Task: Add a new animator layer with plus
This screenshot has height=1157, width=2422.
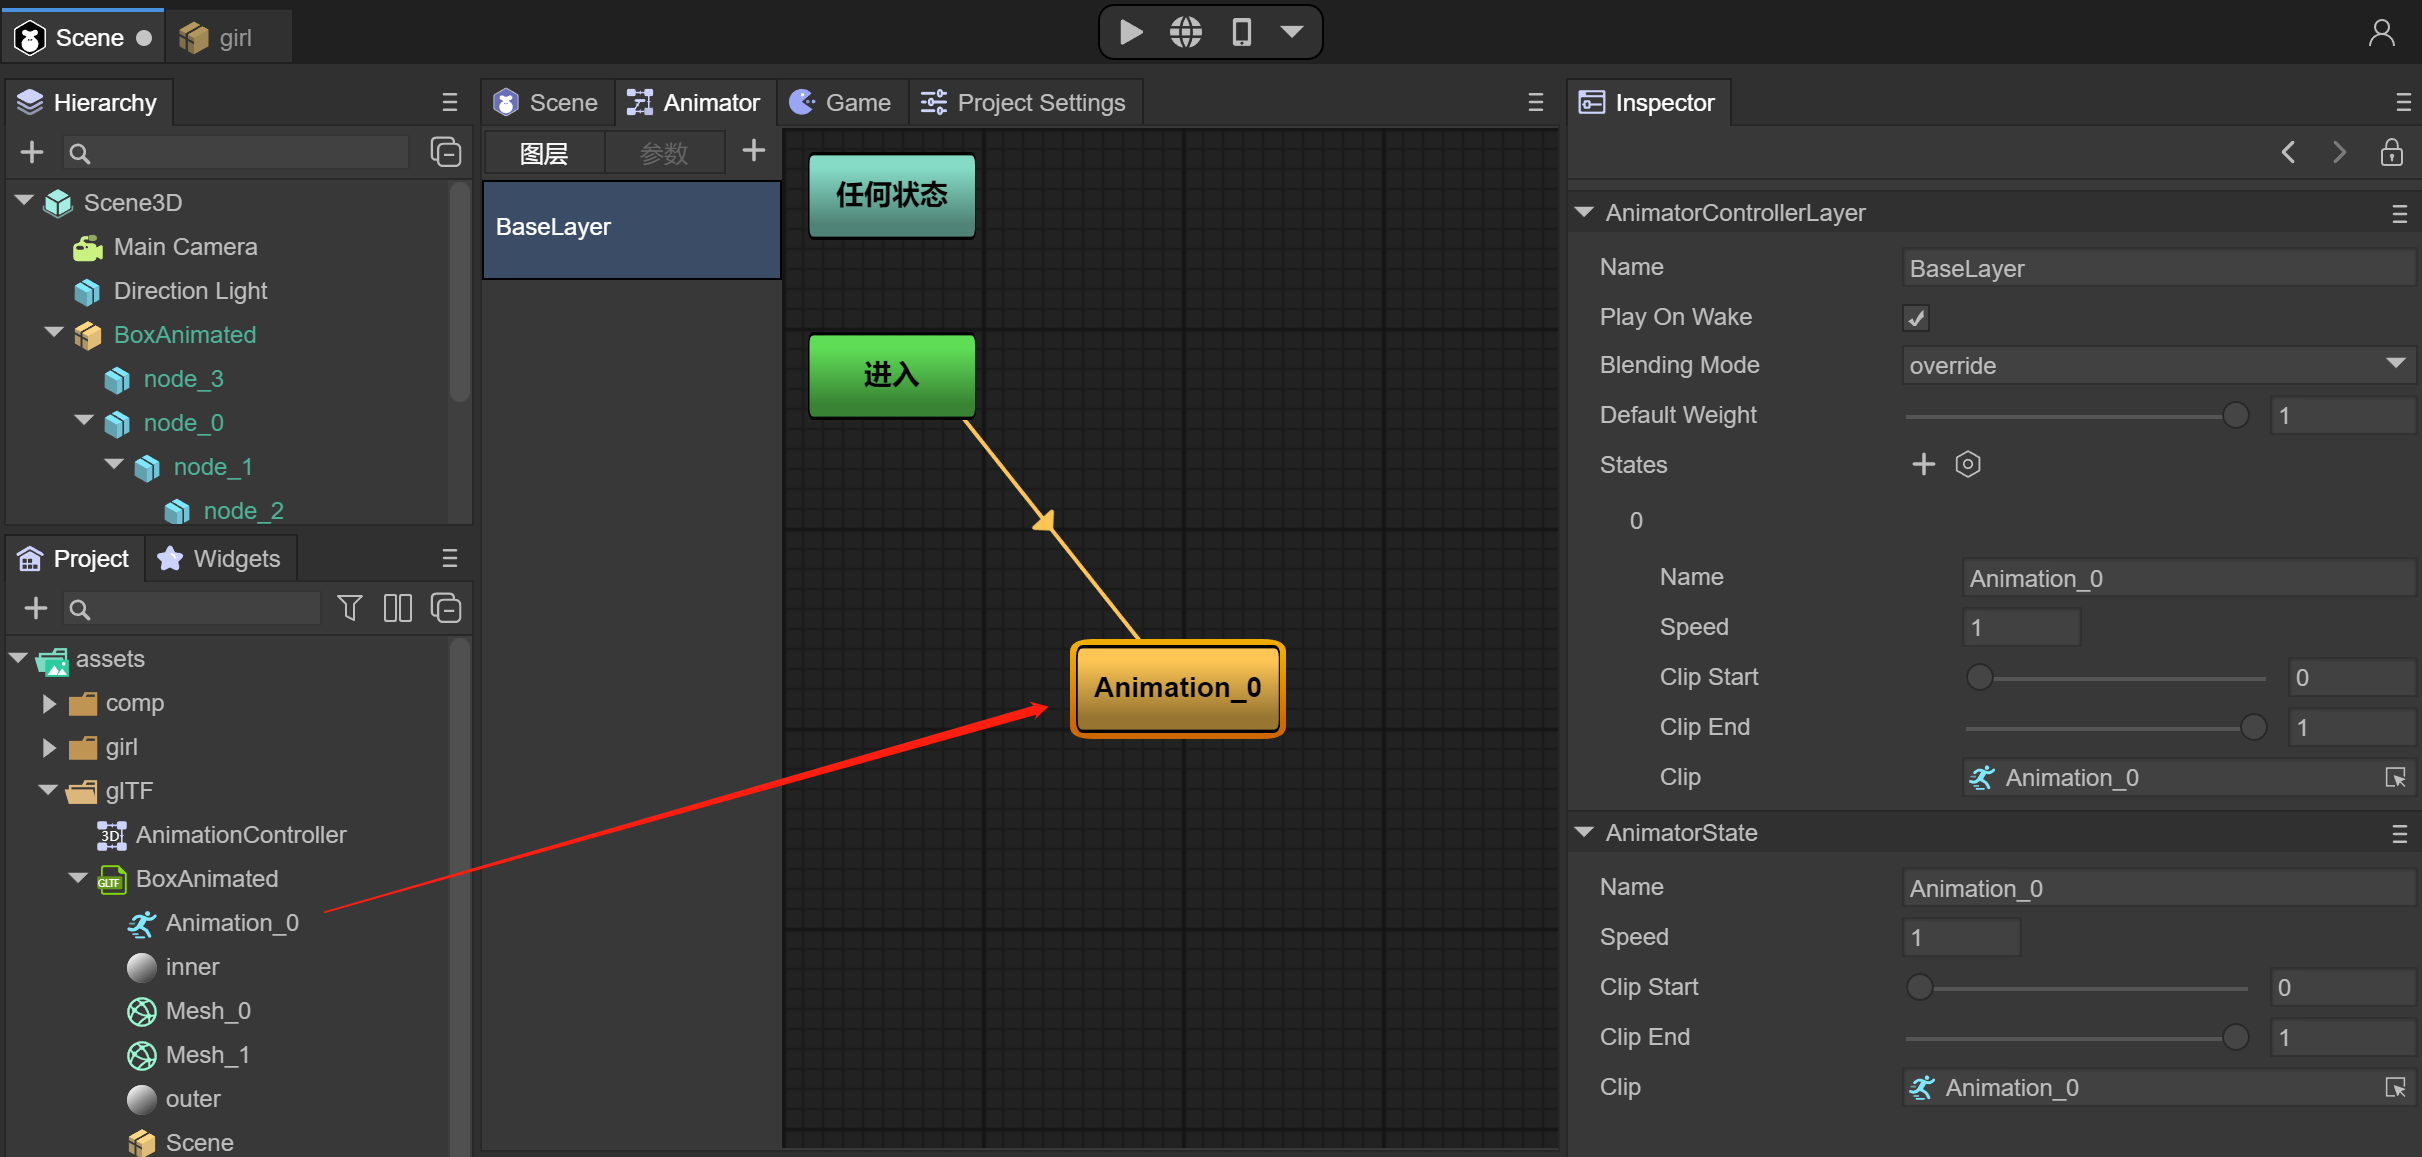Action: coord(753,151)
